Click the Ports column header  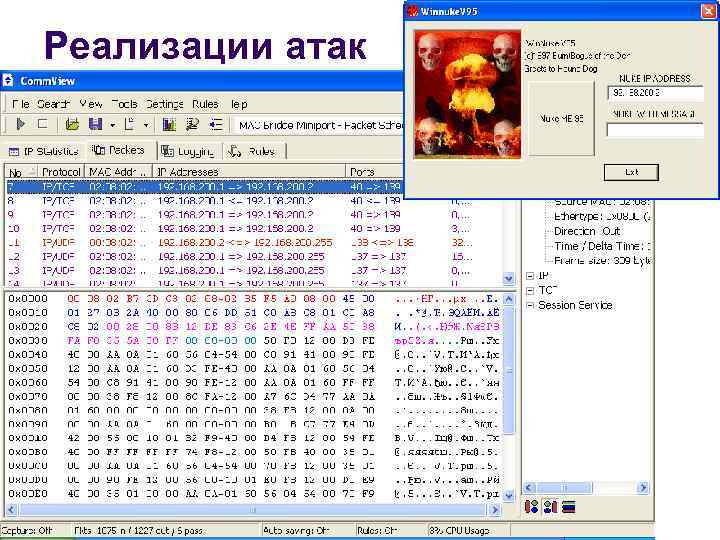click(374, 172)
